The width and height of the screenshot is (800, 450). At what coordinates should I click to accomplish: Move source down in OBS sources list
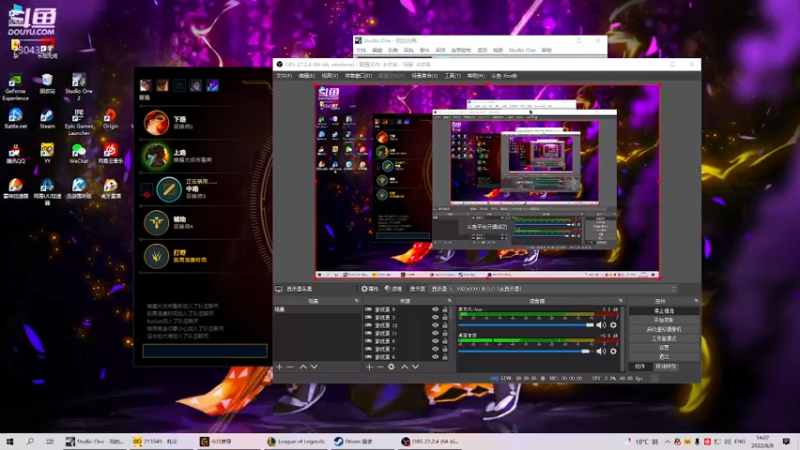(416, 366)
